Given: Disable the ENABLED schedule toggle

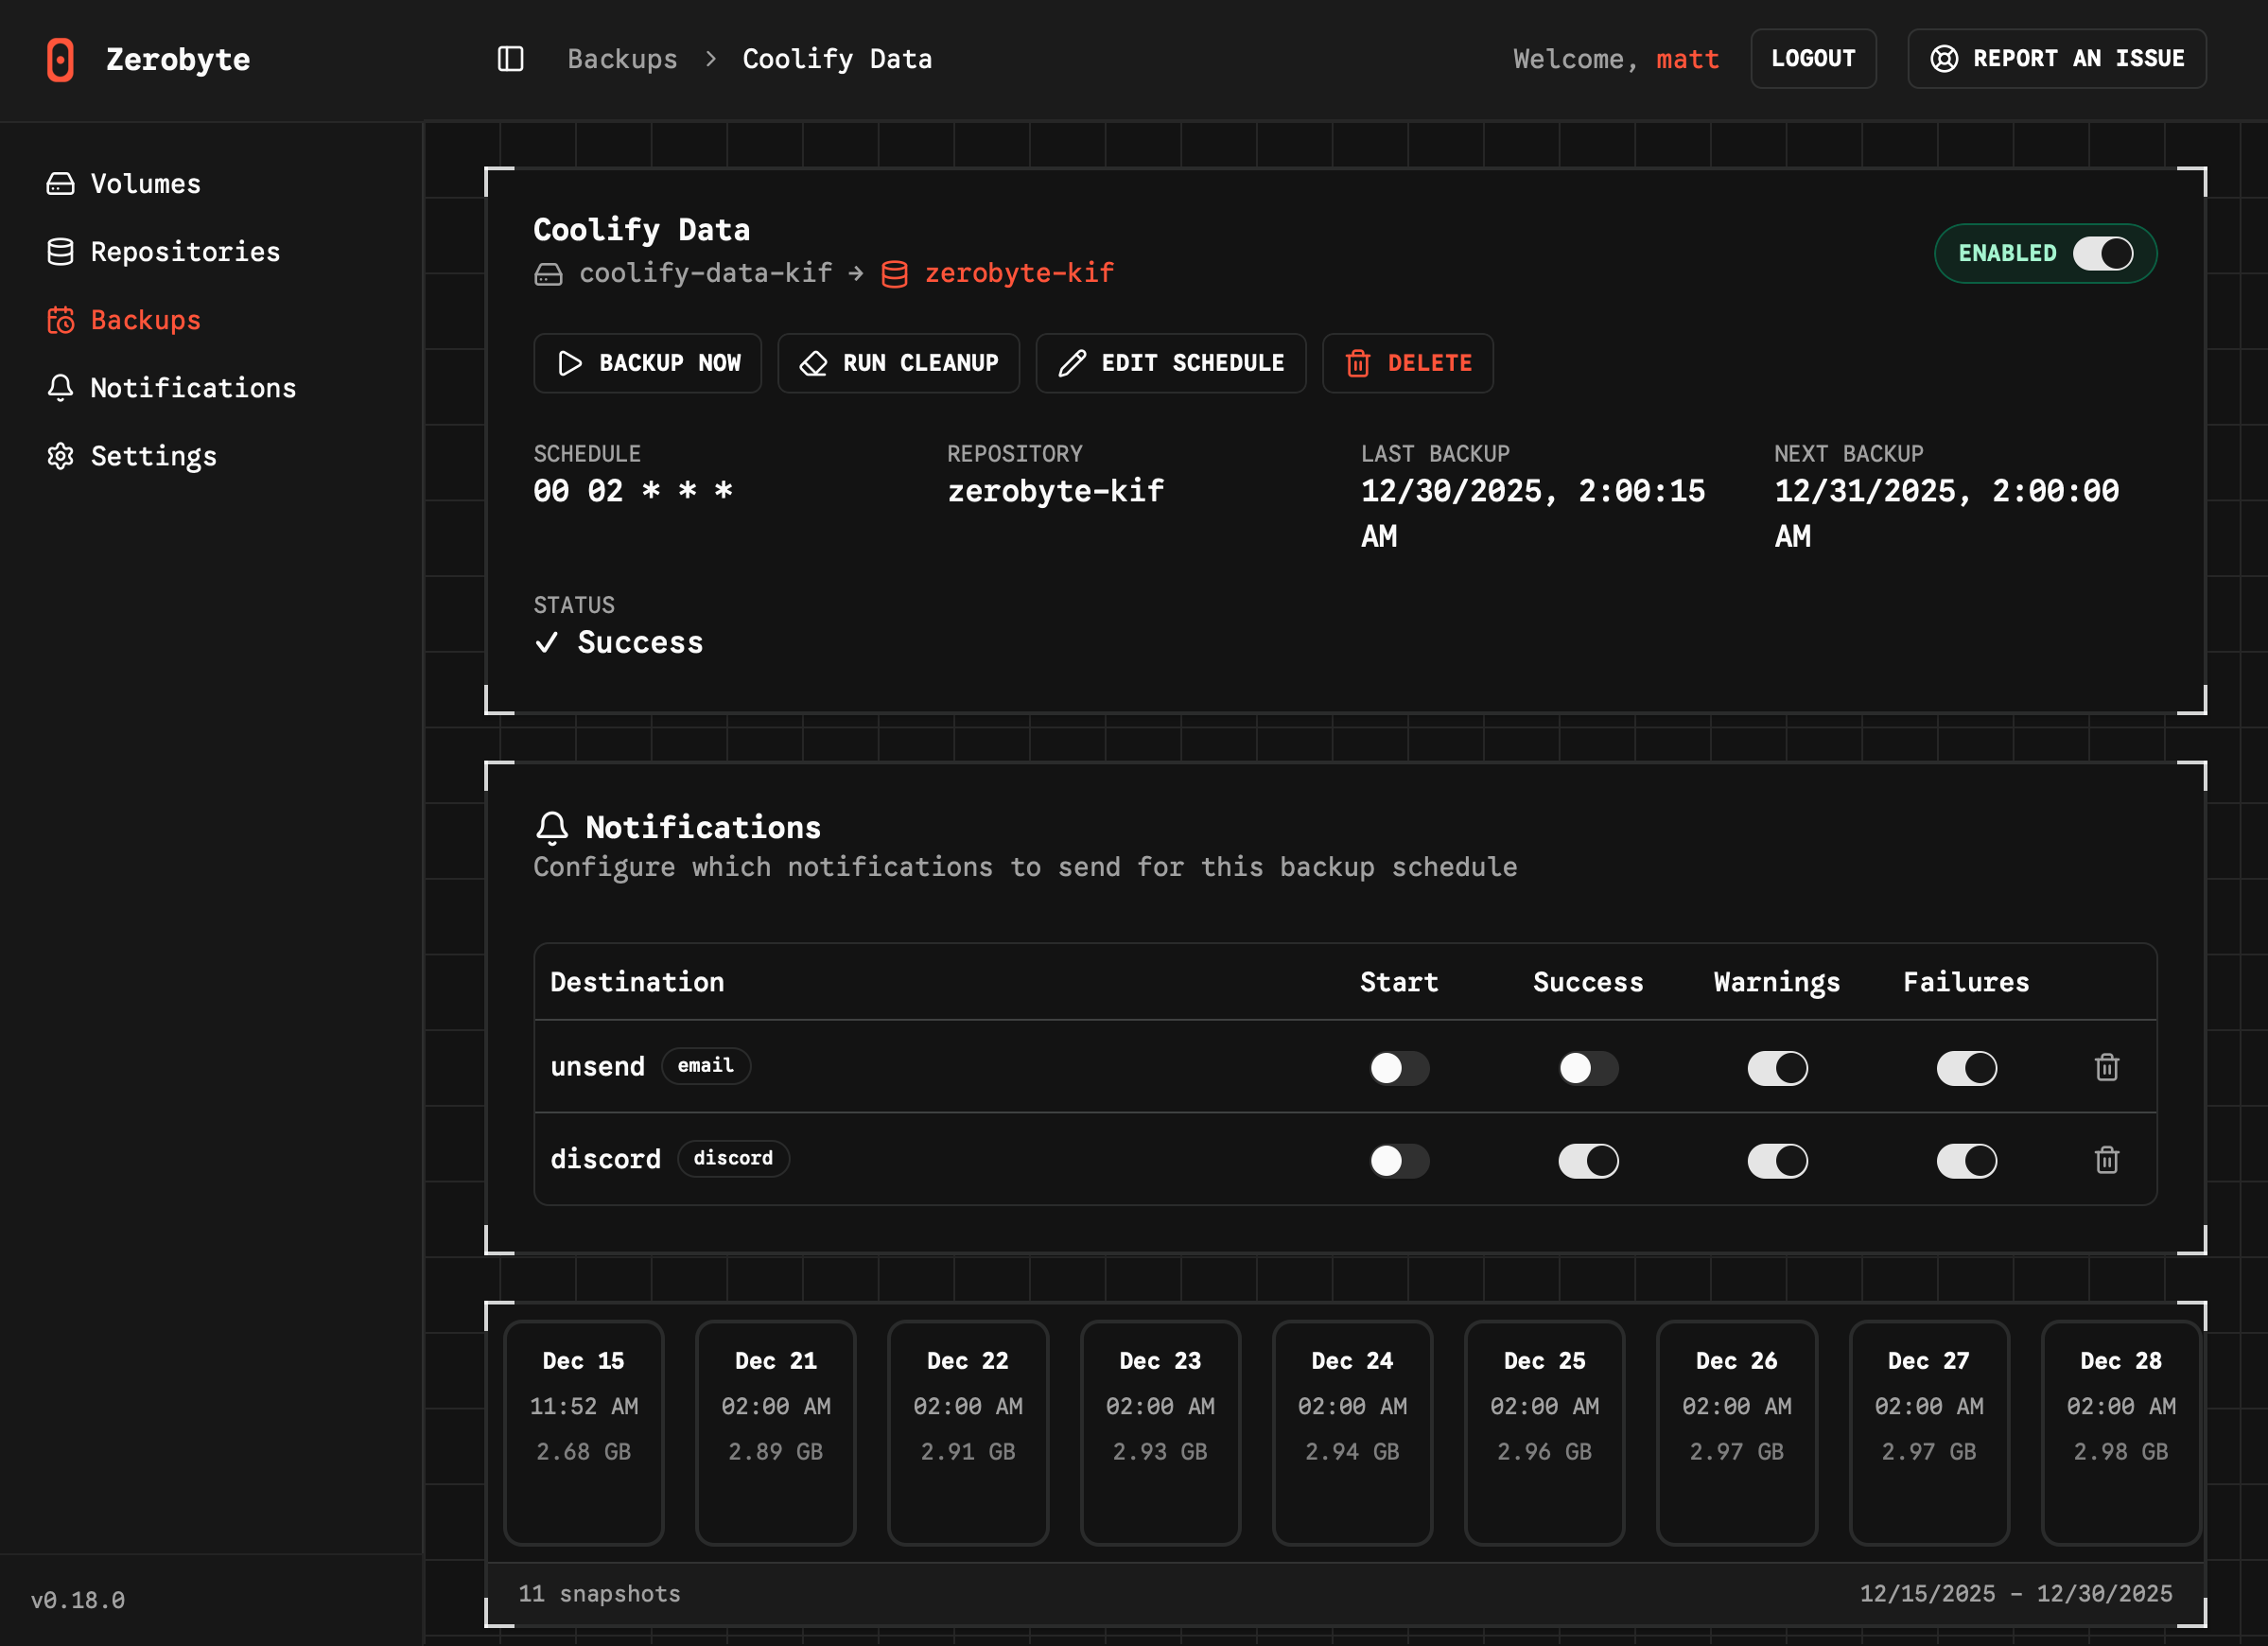Looking at the screenshot, I should (2104, 253).
